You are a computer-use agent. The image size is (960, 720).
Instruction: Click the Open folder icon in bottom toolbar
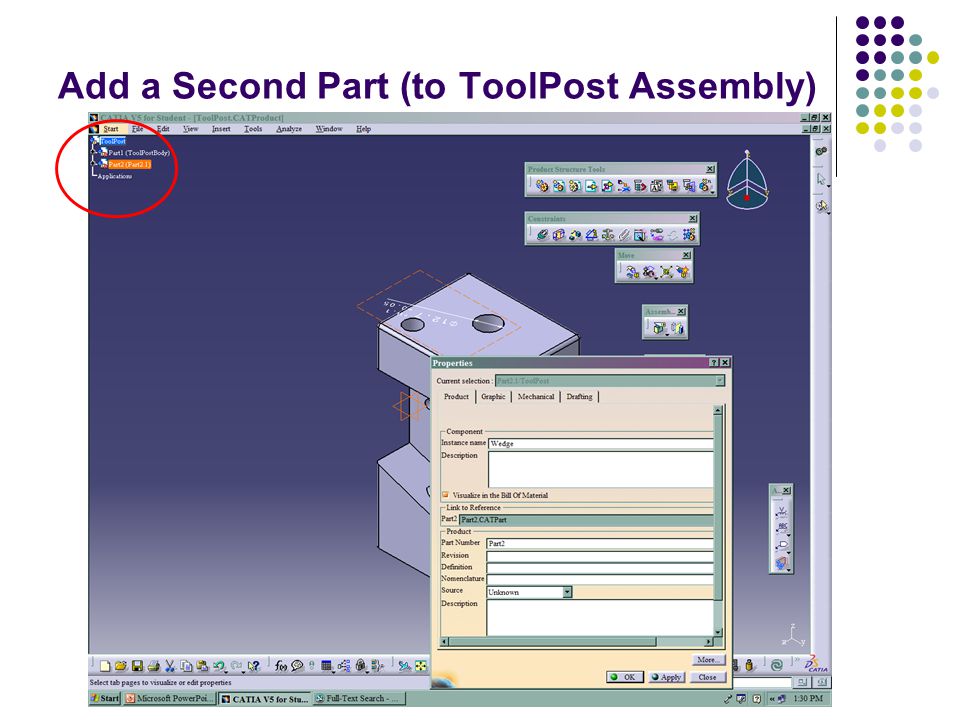coord(121,666)
